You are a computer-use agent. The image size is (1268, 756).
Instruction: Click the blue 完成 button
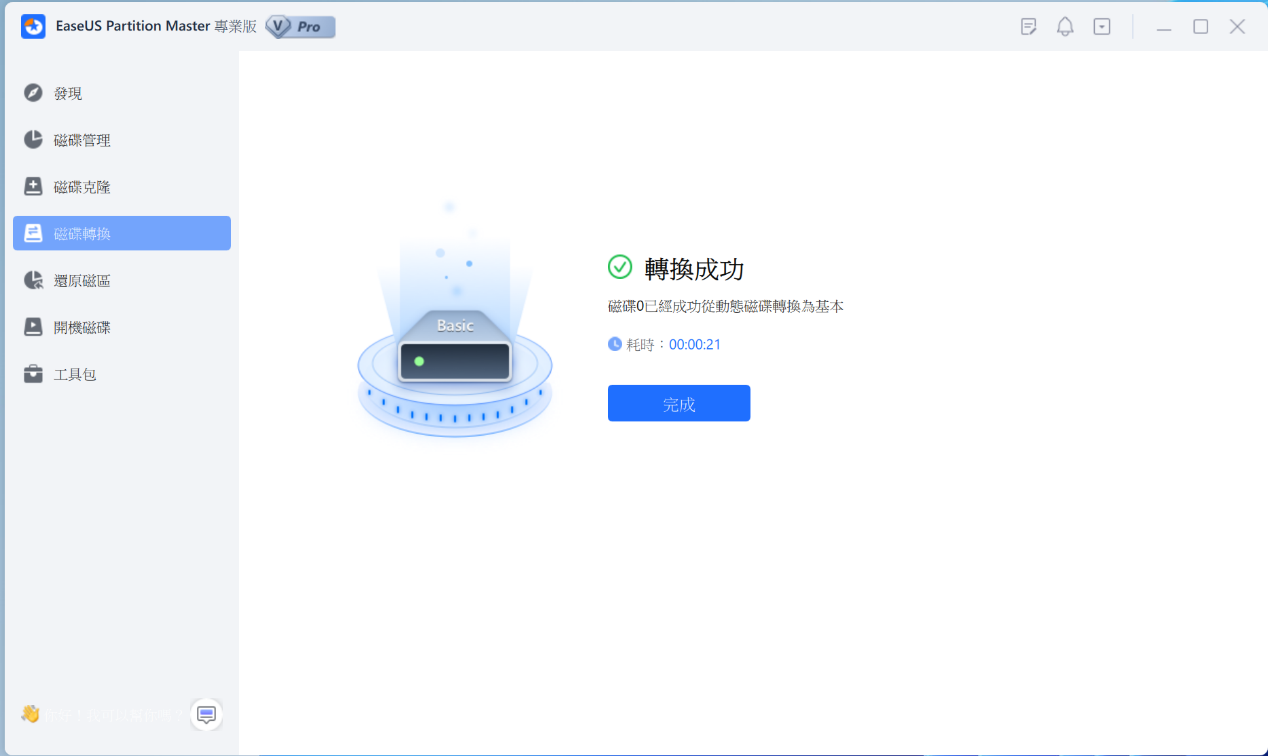pos(679,403)
